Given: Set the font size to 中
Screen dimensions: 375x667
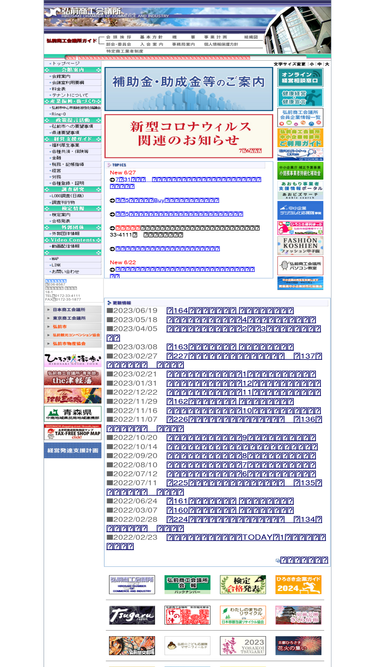Looking at the screenshot, I should pos(319,64).
